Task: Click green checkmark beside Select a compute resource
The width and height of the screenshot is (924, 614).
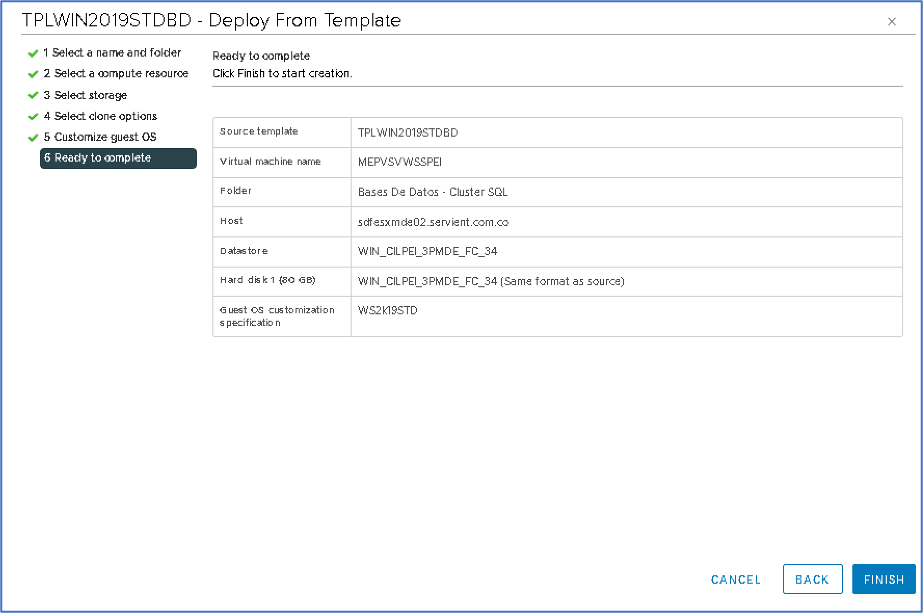Action: pos(33,74)
